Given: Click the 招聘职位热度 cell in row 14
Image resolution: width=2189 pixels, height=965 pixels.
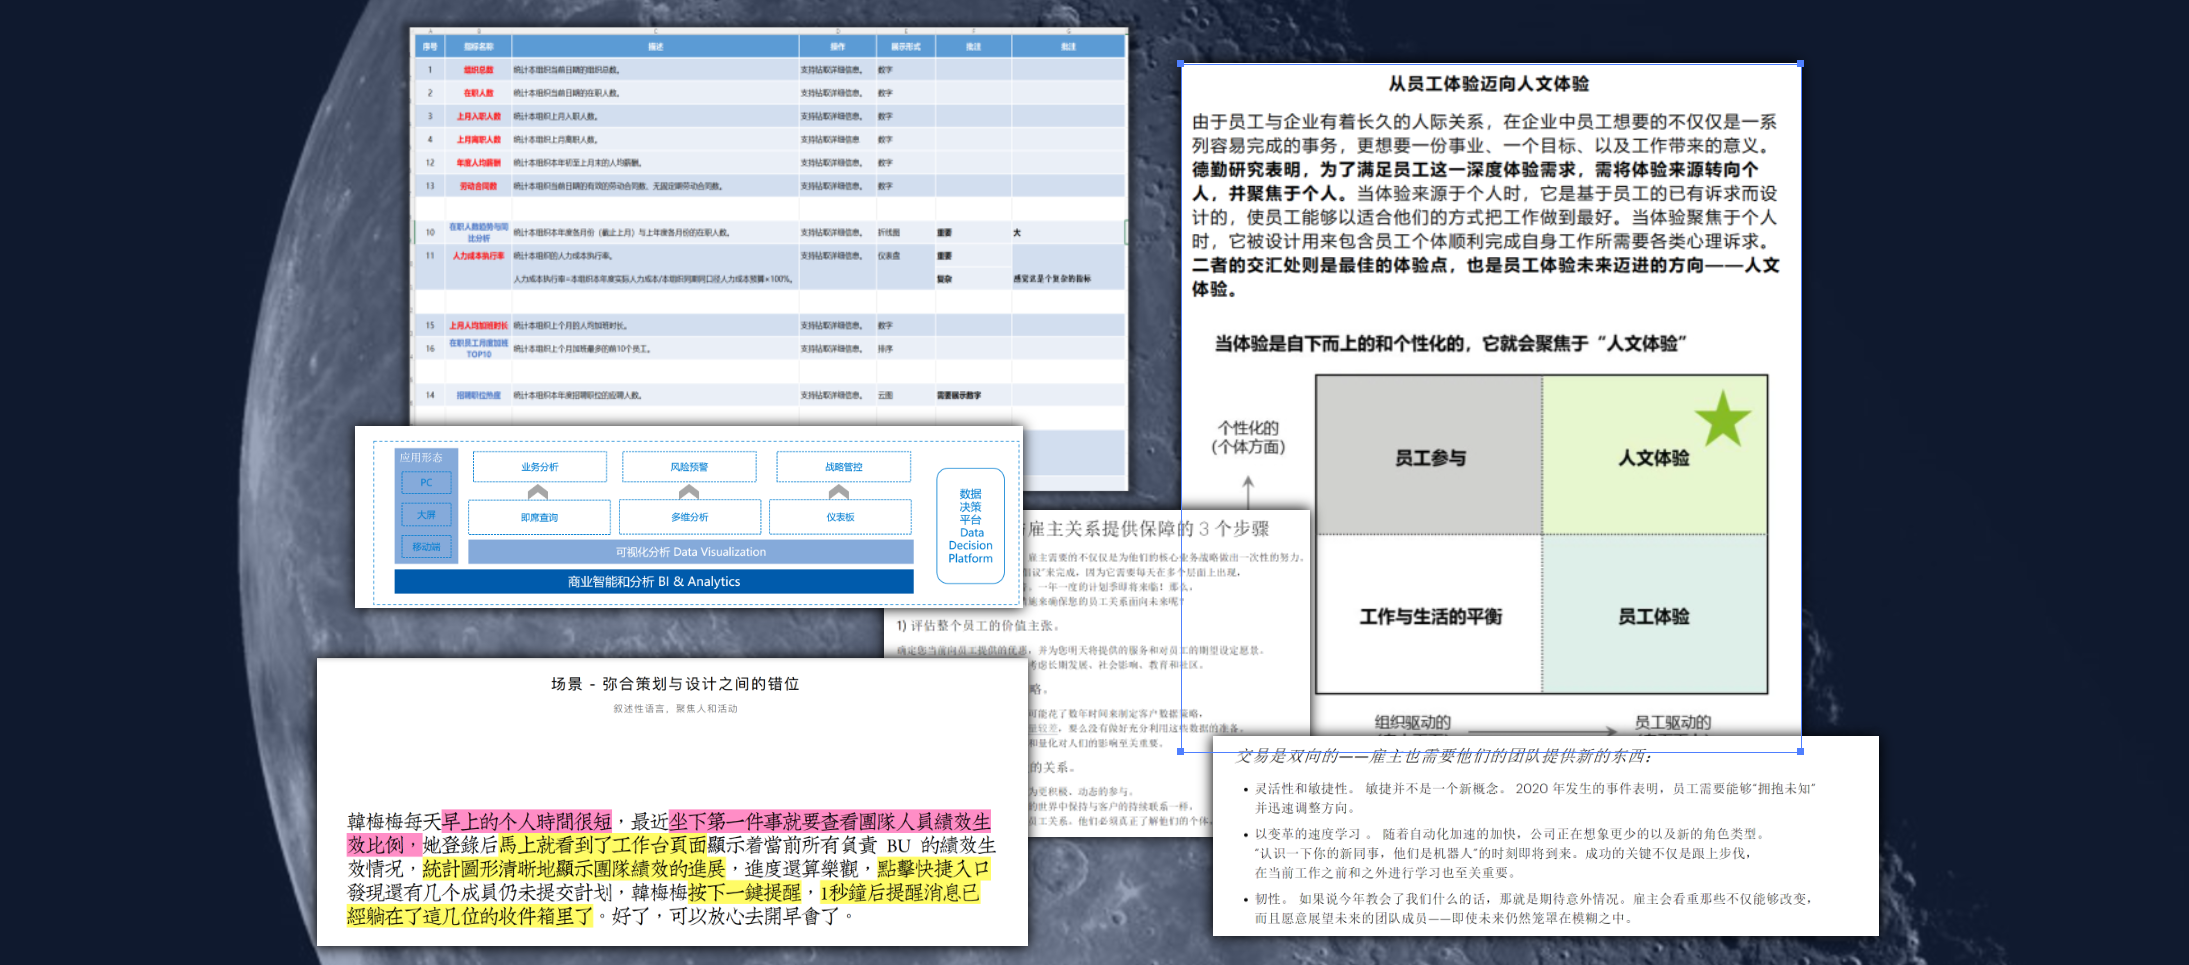Looking at the screenshot, I should pos(478,395).
